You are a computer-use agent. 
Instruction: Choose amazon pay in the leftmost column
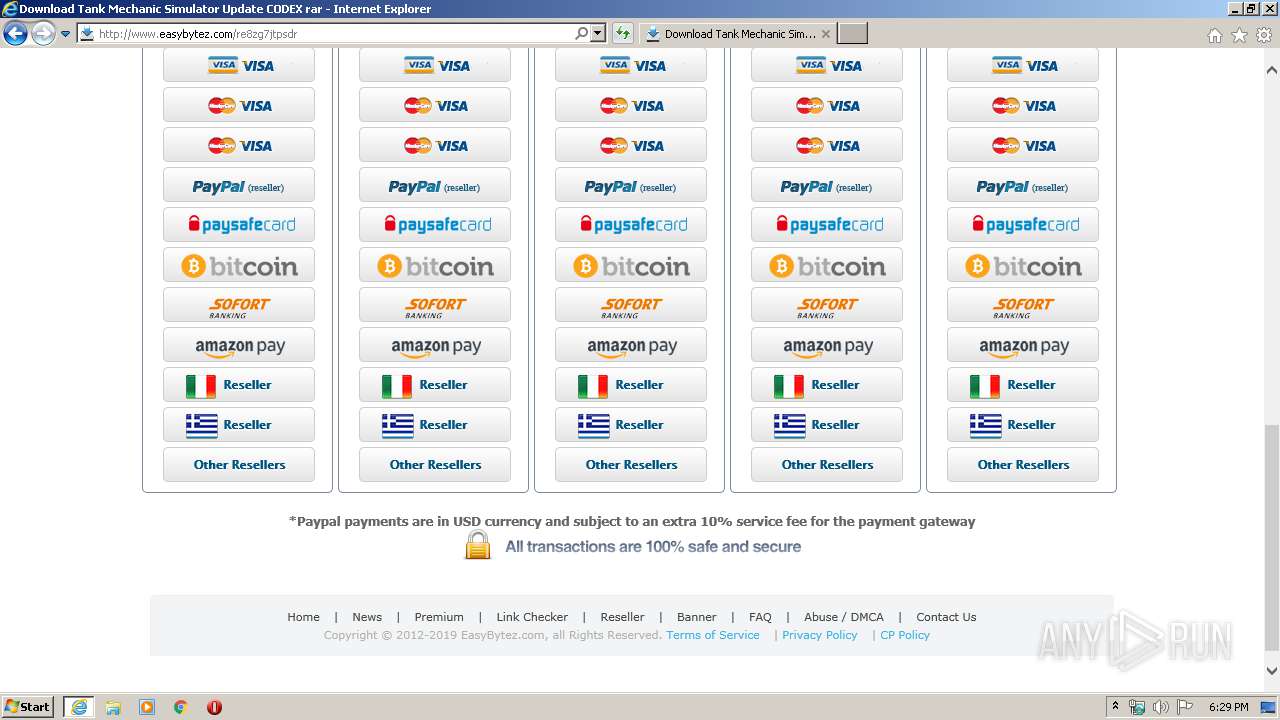point(239,345)
